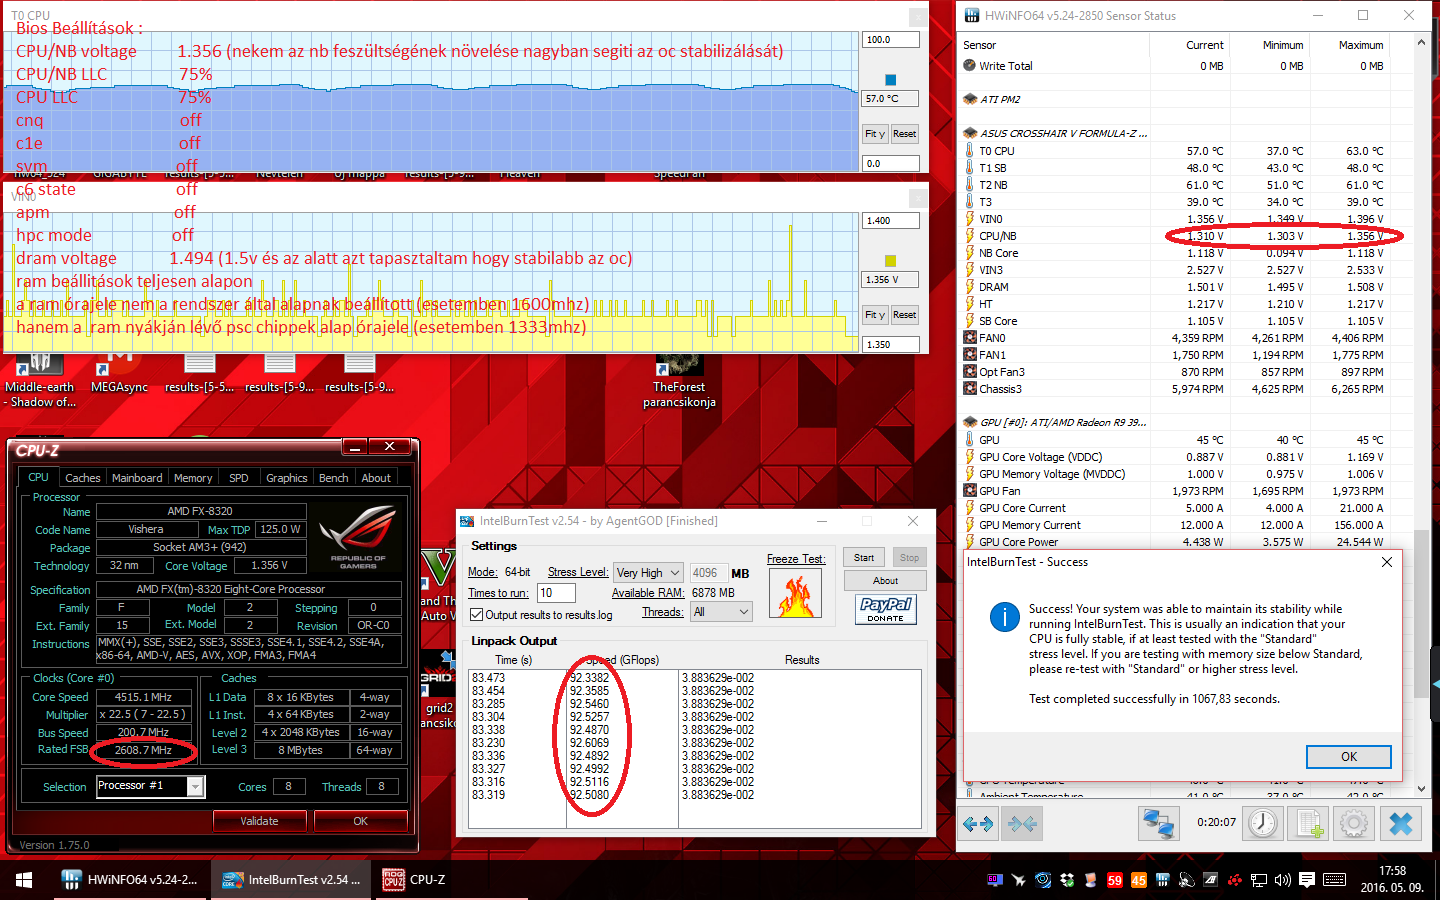1440x900 pixels.
Task: Click the About button in IntelBurnTest
Action: (885, 580)
